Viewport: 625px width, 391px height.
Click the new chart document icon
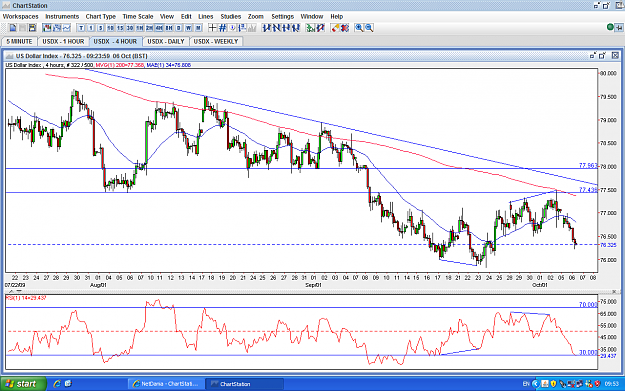tap(13, 28)
